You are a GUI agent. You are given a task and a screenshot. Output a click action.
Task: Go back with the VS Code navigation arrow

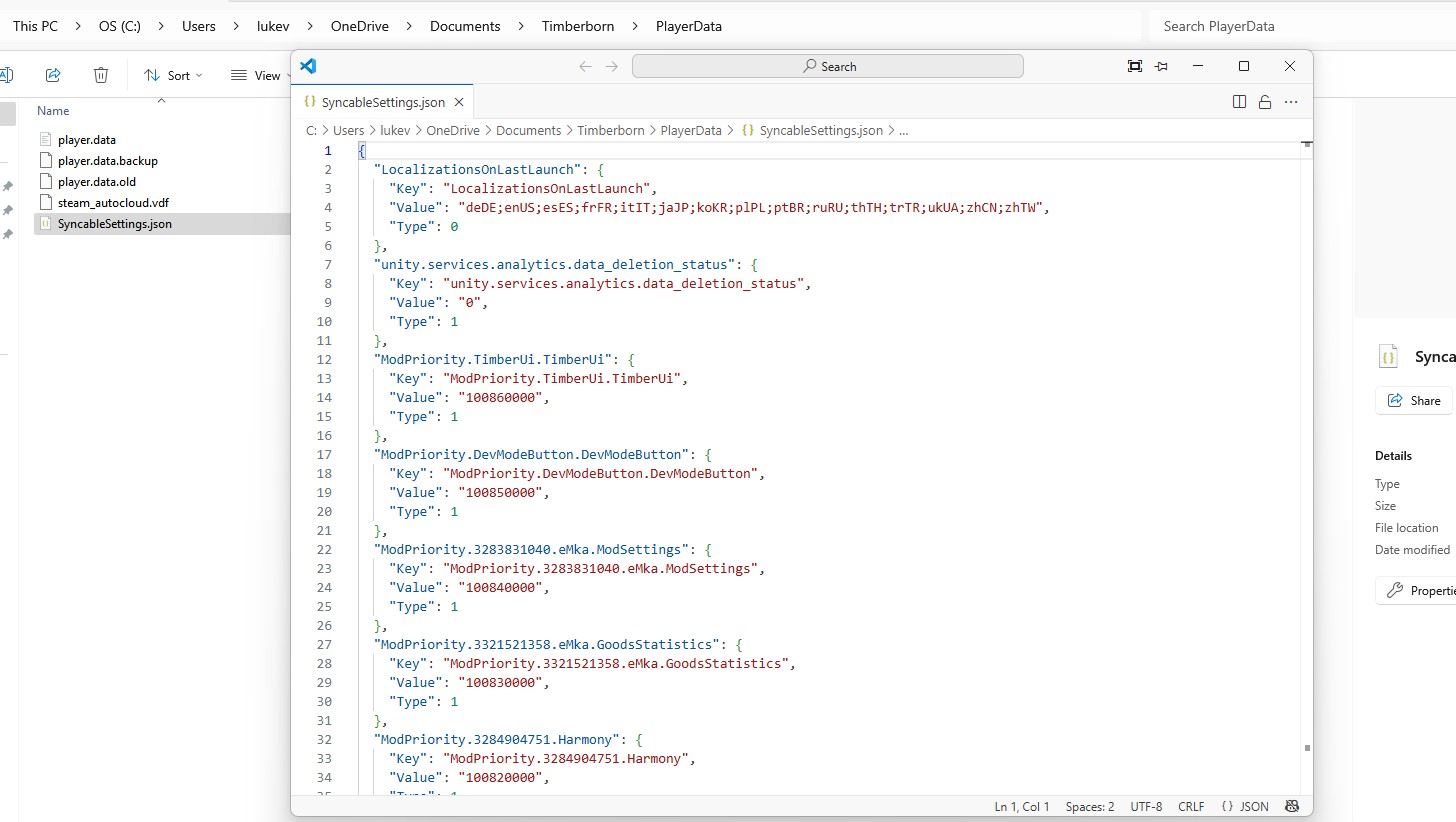[586, 66]
